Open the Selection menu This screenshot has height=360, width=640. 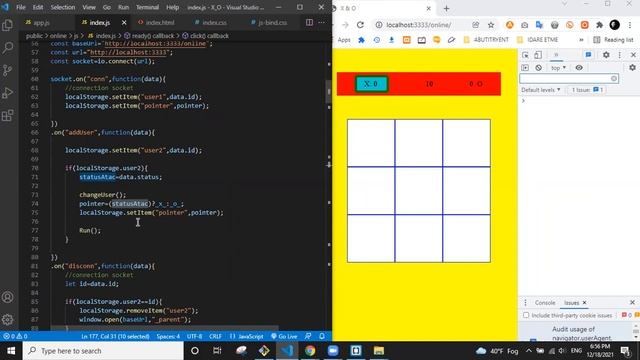click(62, 7)
